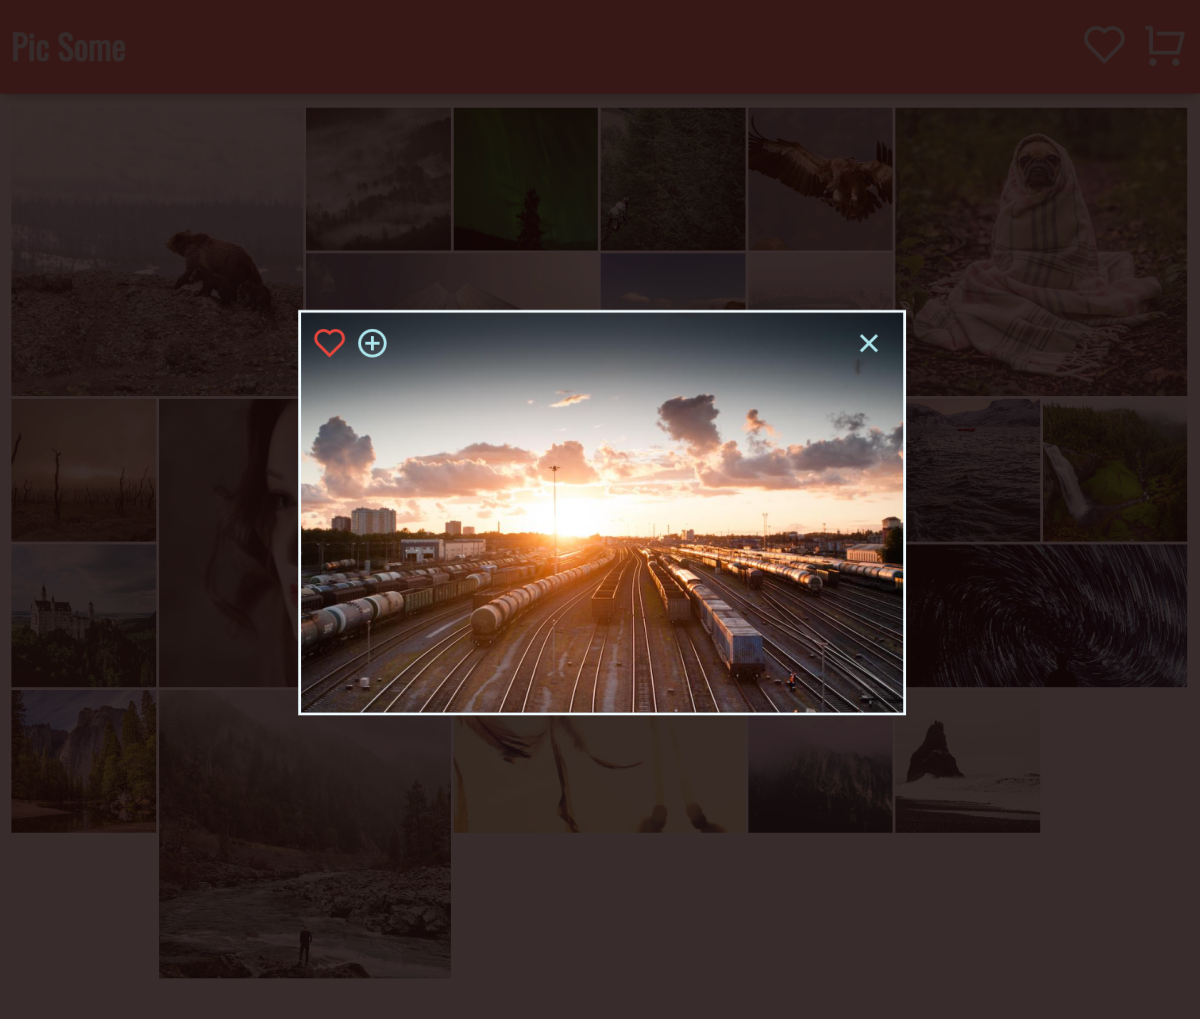The width and height of the screenshot is (1200, 1019).
Task: Select the bear on hillside thumbnail
Action: click(x=156, y=251)
